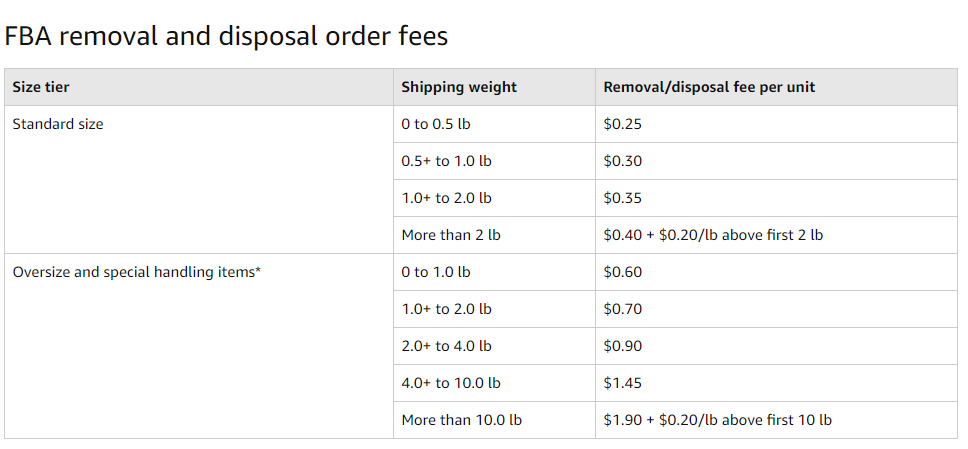Click the FBA removal and disposal heading
The image size is (968, 449).
226,36
